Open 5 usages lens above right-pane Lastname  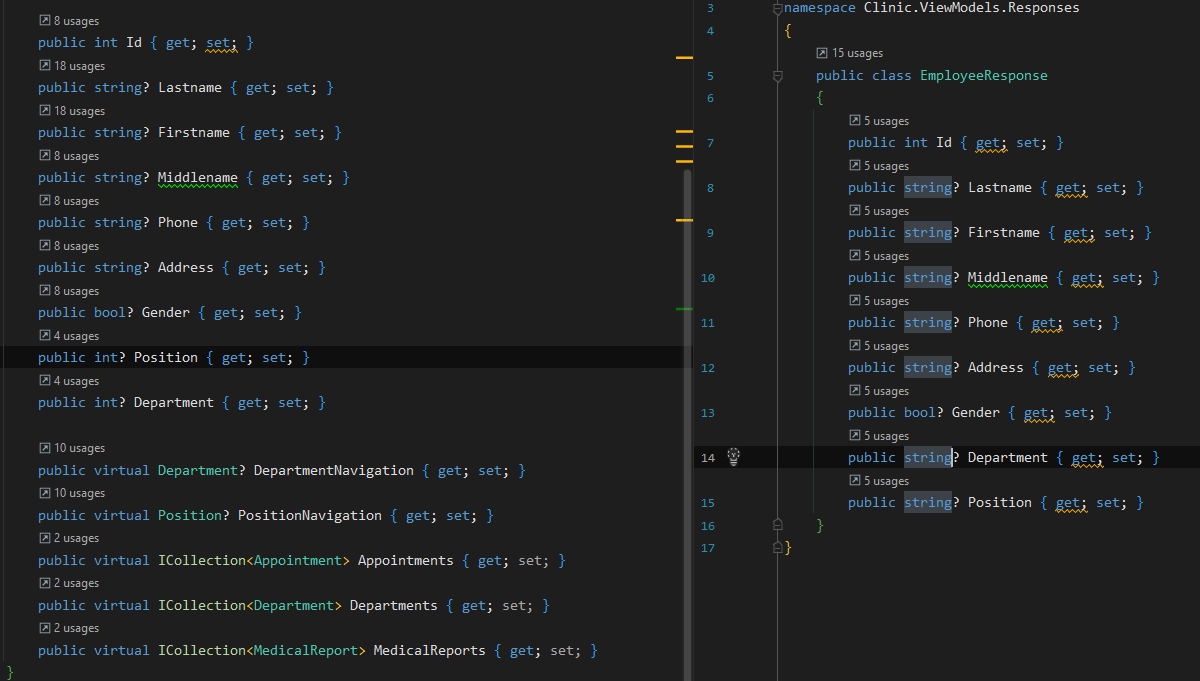[x=879, y=166]
